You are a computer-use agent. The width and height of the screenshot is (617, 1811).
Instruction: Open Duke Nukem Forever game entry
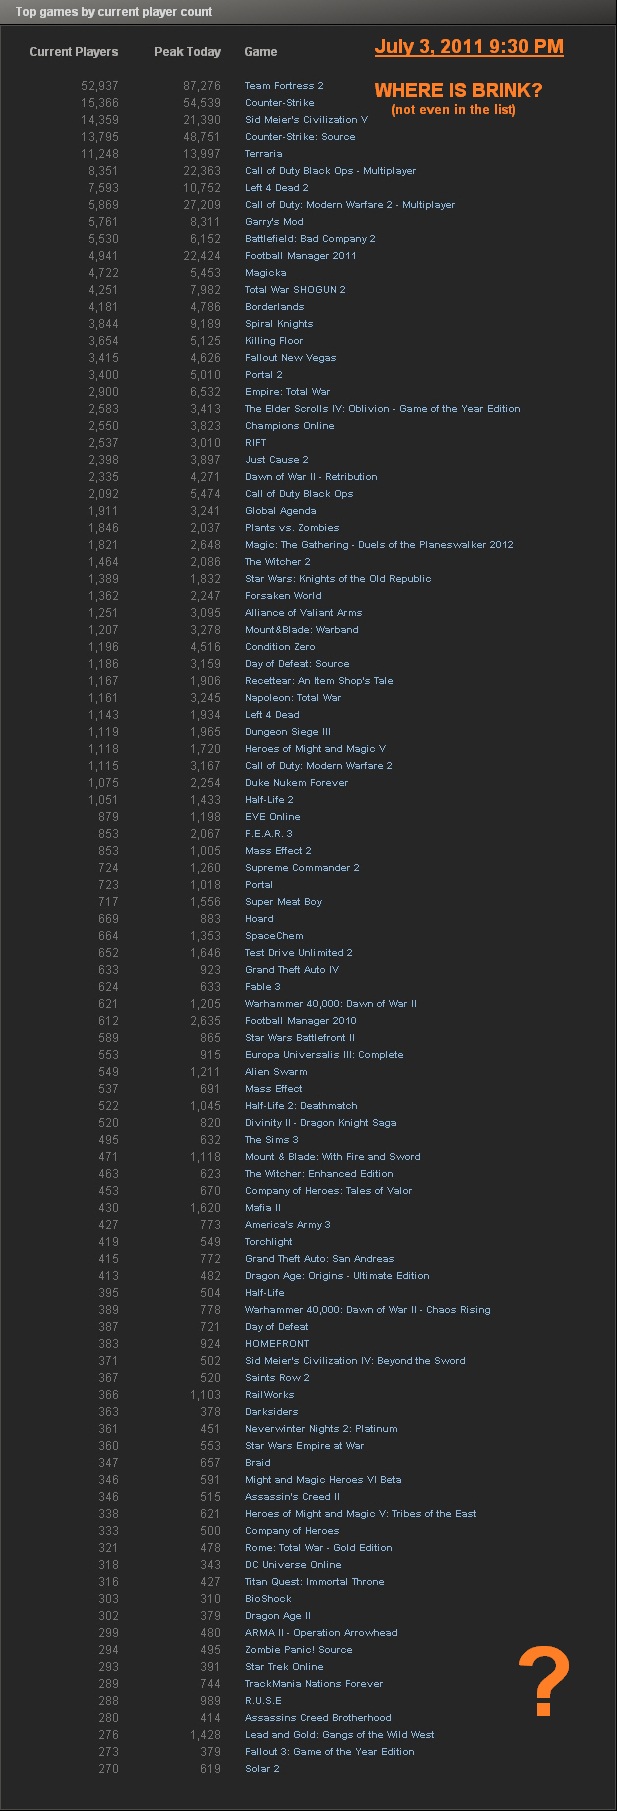pyautogui.click(x=296, y=783)
